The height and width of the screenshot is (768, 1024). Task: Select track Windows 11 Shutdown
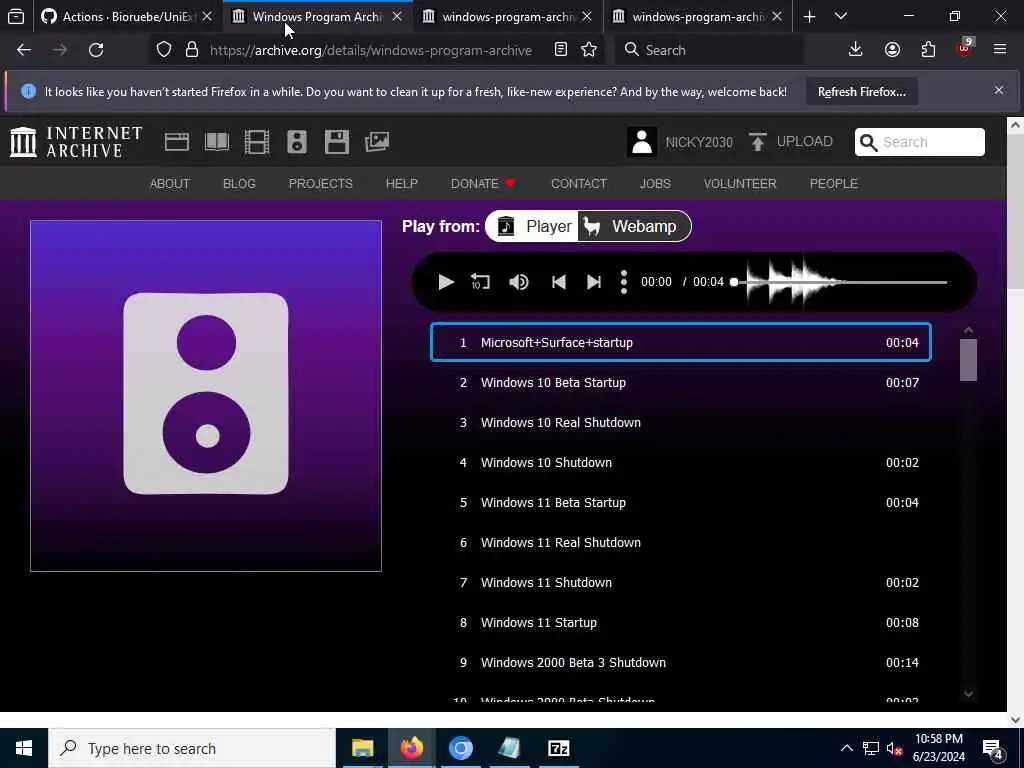click(x=680, y=583)
